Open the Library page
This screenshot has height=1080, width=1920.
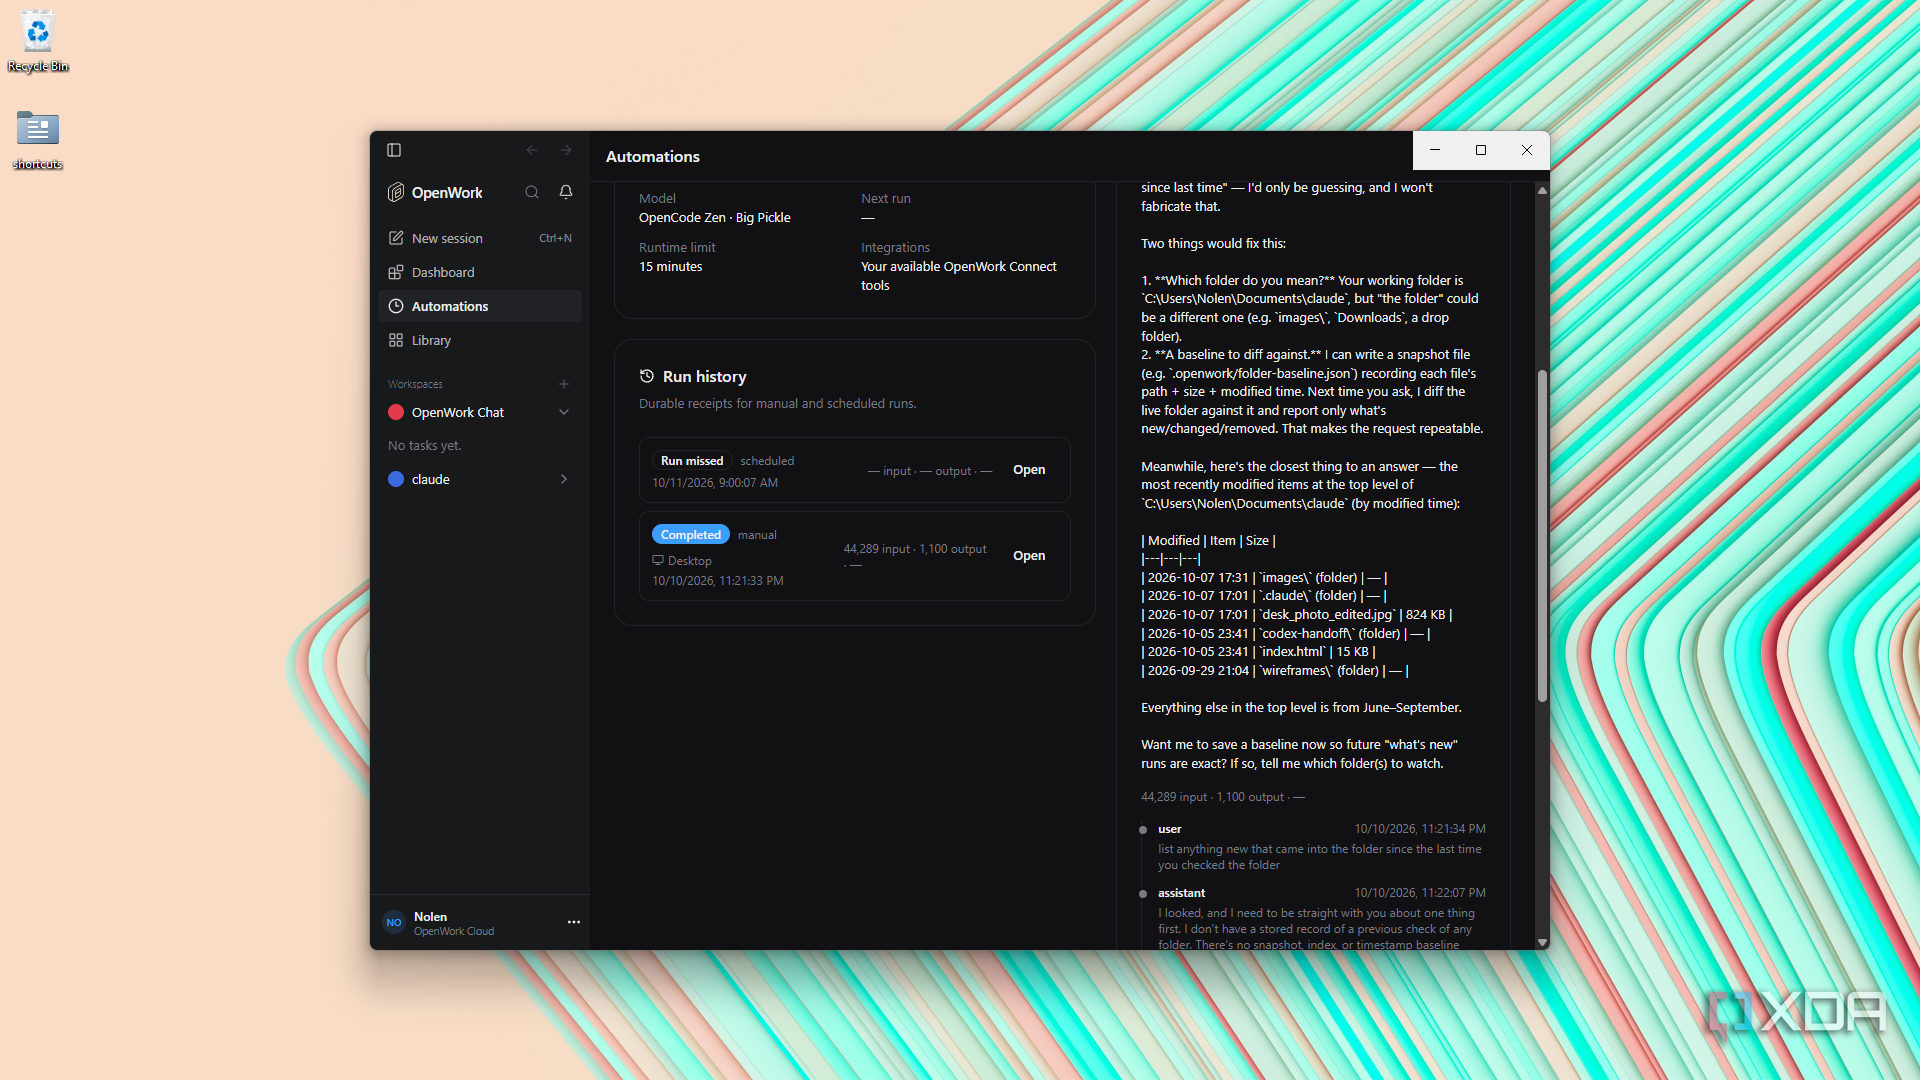point(480,340)
